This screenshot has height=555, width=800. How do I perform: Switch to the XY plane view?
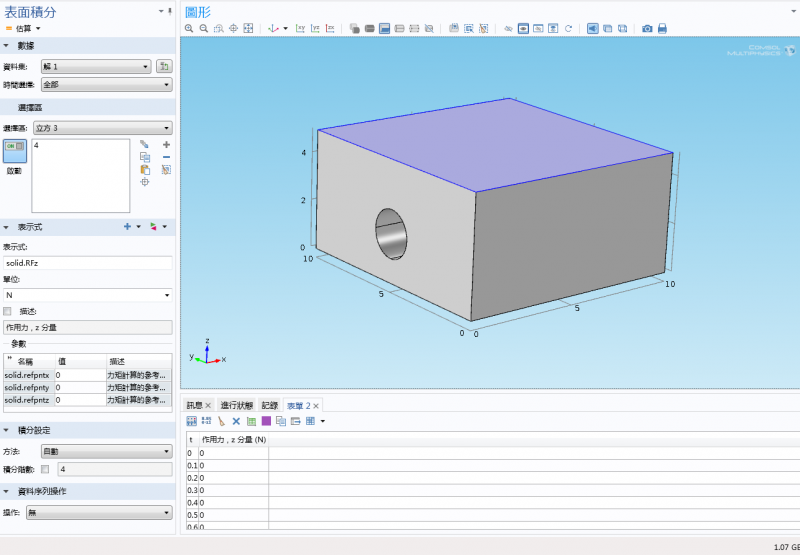[301, 28]
